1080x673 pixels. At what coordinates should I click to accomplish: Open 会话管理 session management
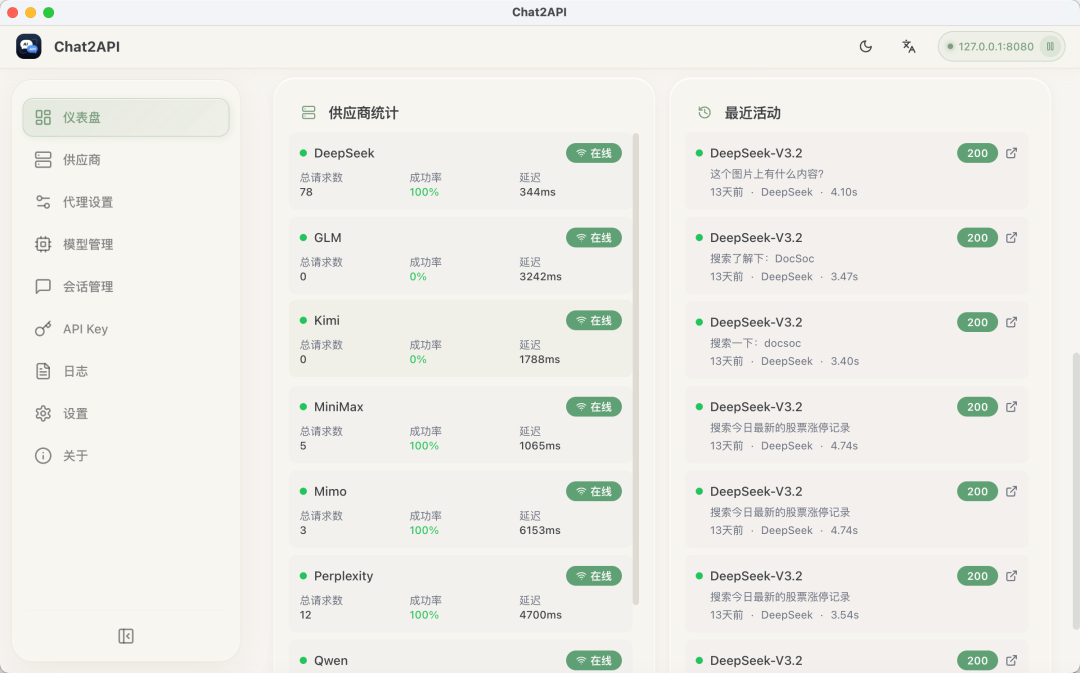[x=126, y=287]
